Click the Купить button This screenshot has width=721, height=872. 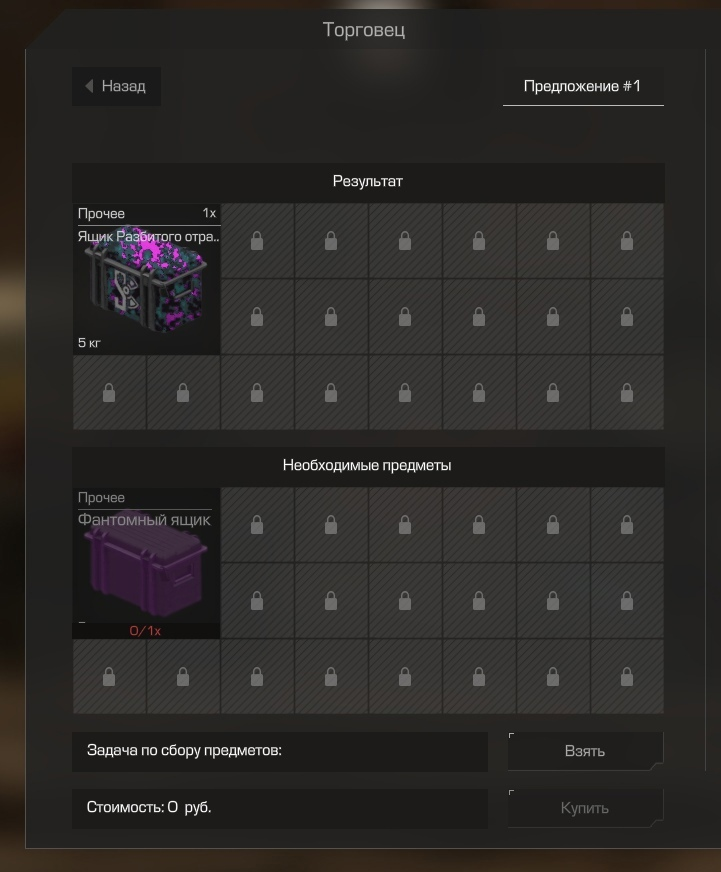click(x=585, y=808)
